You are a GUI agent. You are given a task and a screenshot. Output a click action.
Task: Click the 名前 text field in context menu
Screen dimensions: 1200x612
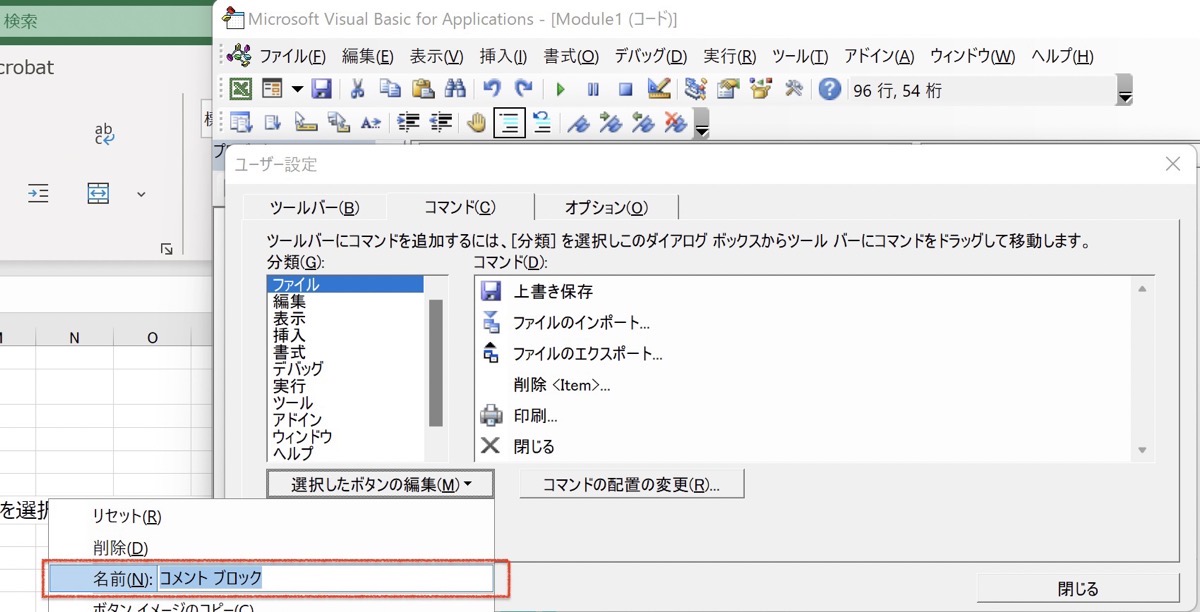coord(325,578)
